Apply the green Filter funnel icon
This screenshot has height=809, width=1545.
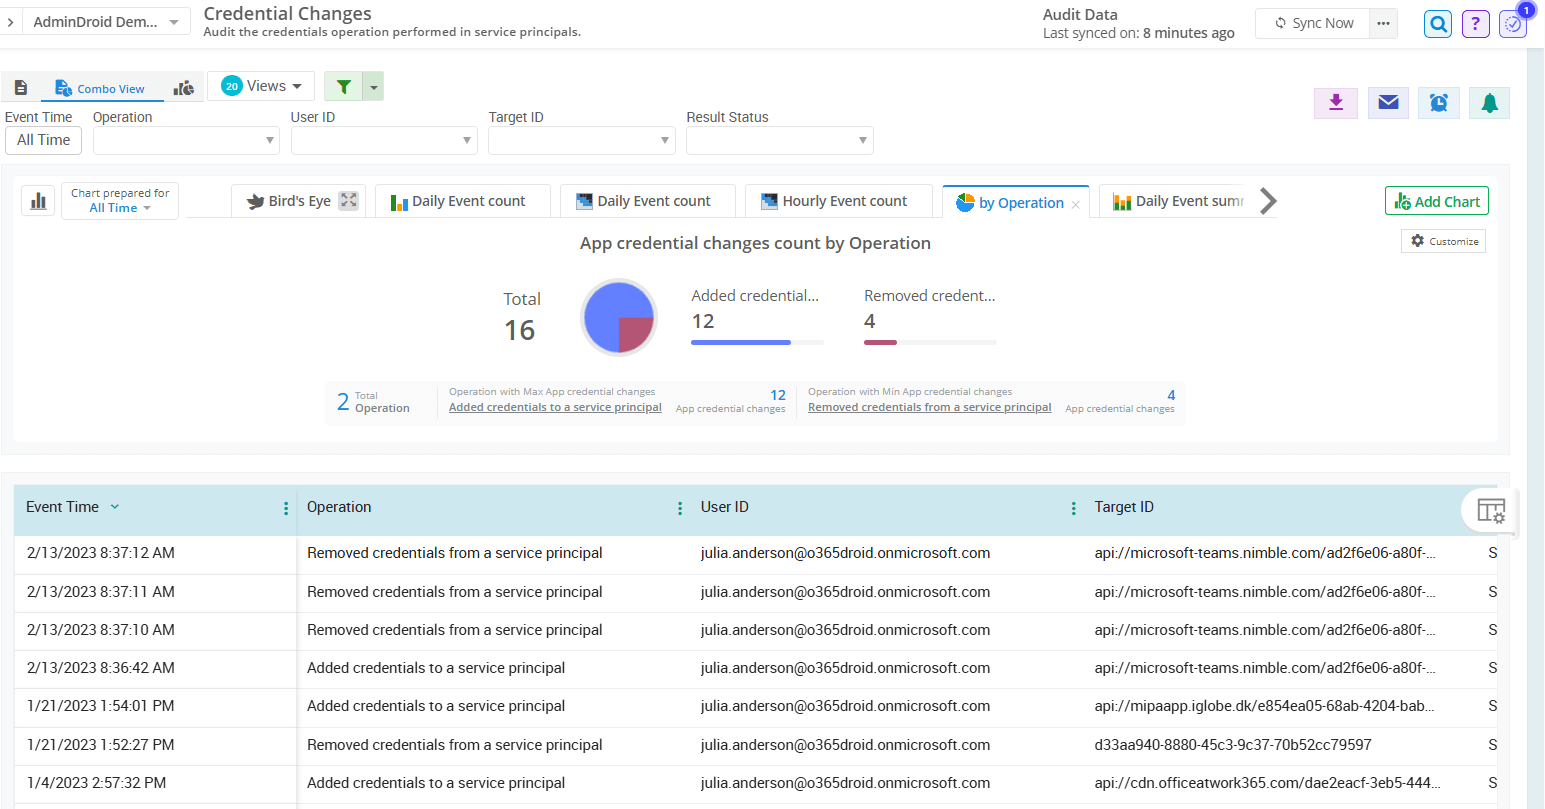(345, 86)
